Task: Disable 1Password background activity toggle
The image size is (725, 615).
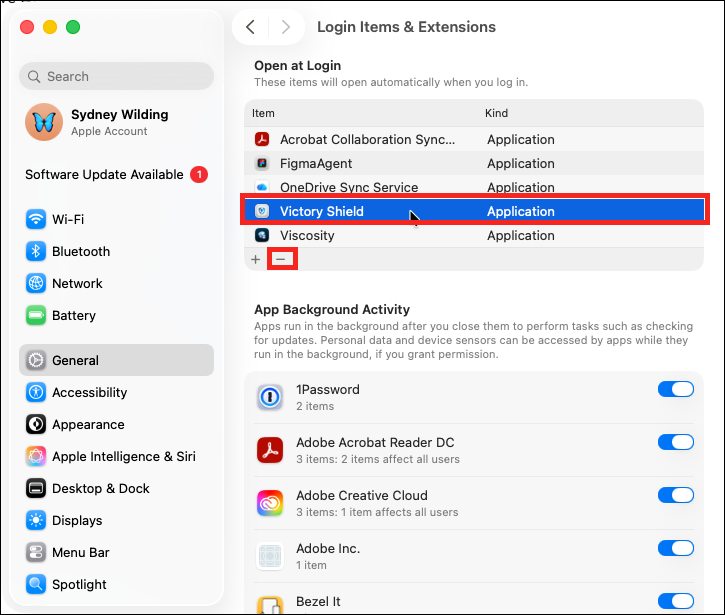Action: pyautogui.click(x=676, y=389)
